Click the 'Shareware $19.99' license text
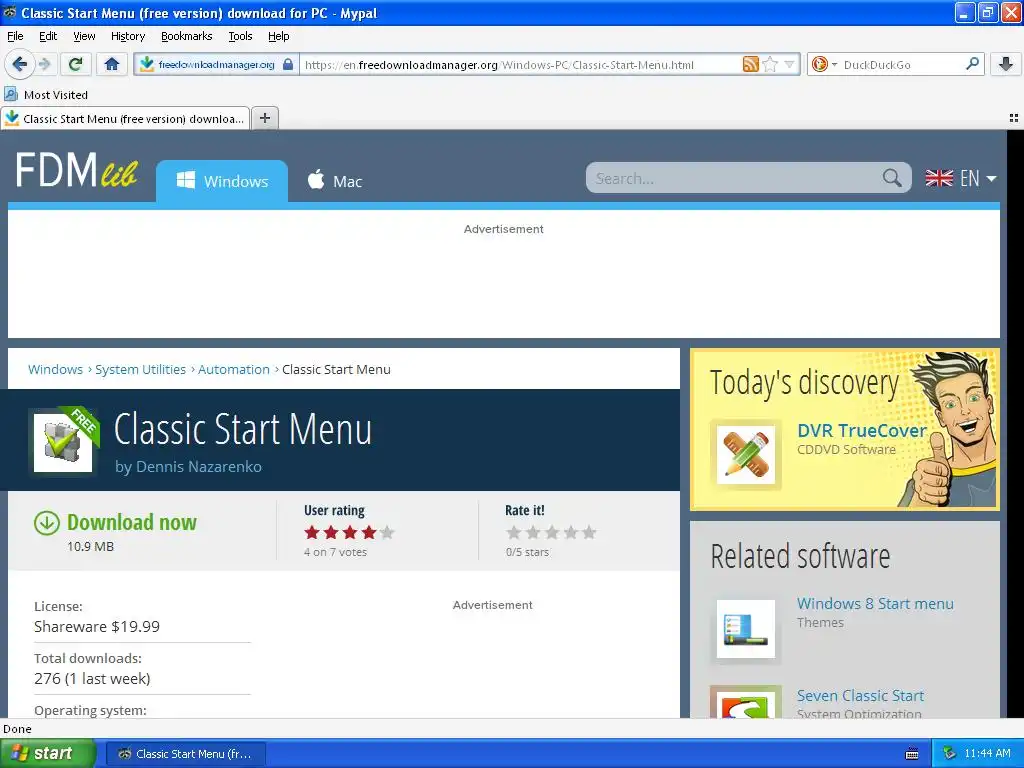Viewport: 1024px width, 768px height. [97, 626]
